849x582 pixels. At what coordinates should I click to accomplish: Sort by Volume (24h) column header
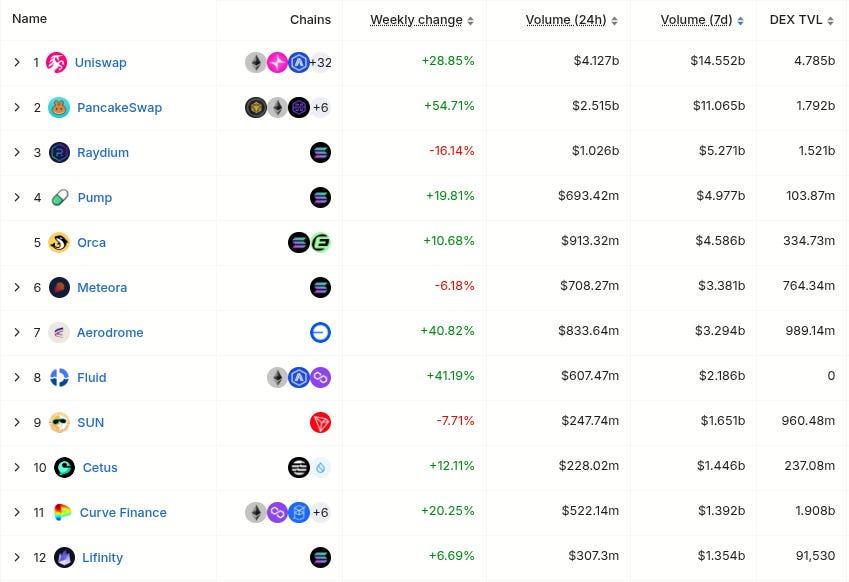pos(565,20)
